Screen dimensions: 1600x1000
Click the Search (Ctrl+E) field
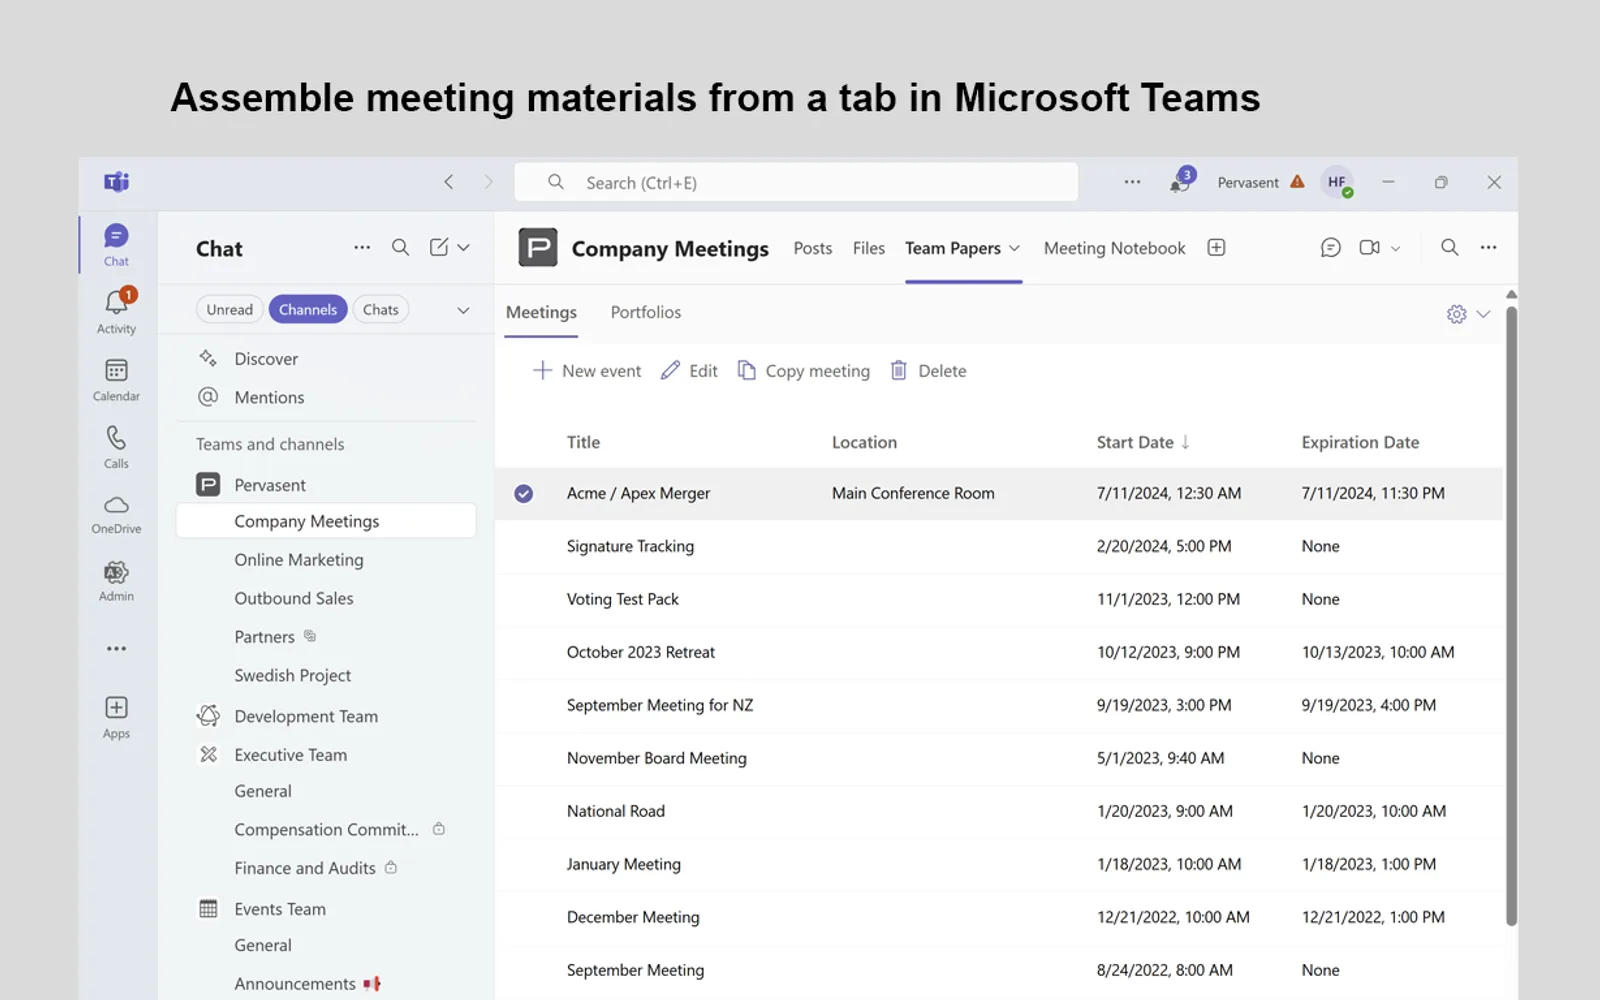tap(796, 182)
